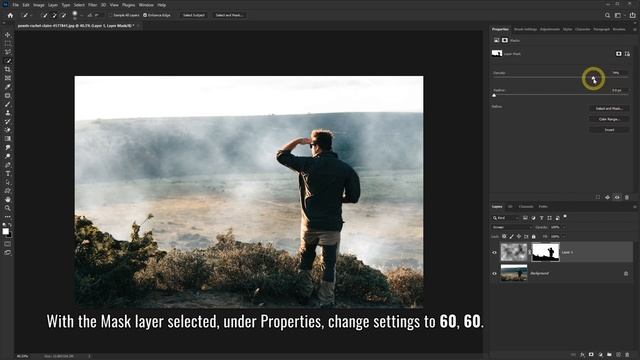Select the Eraser tool
The width and height of the screenshot is (640, 360).
click(x=7, y=130)
